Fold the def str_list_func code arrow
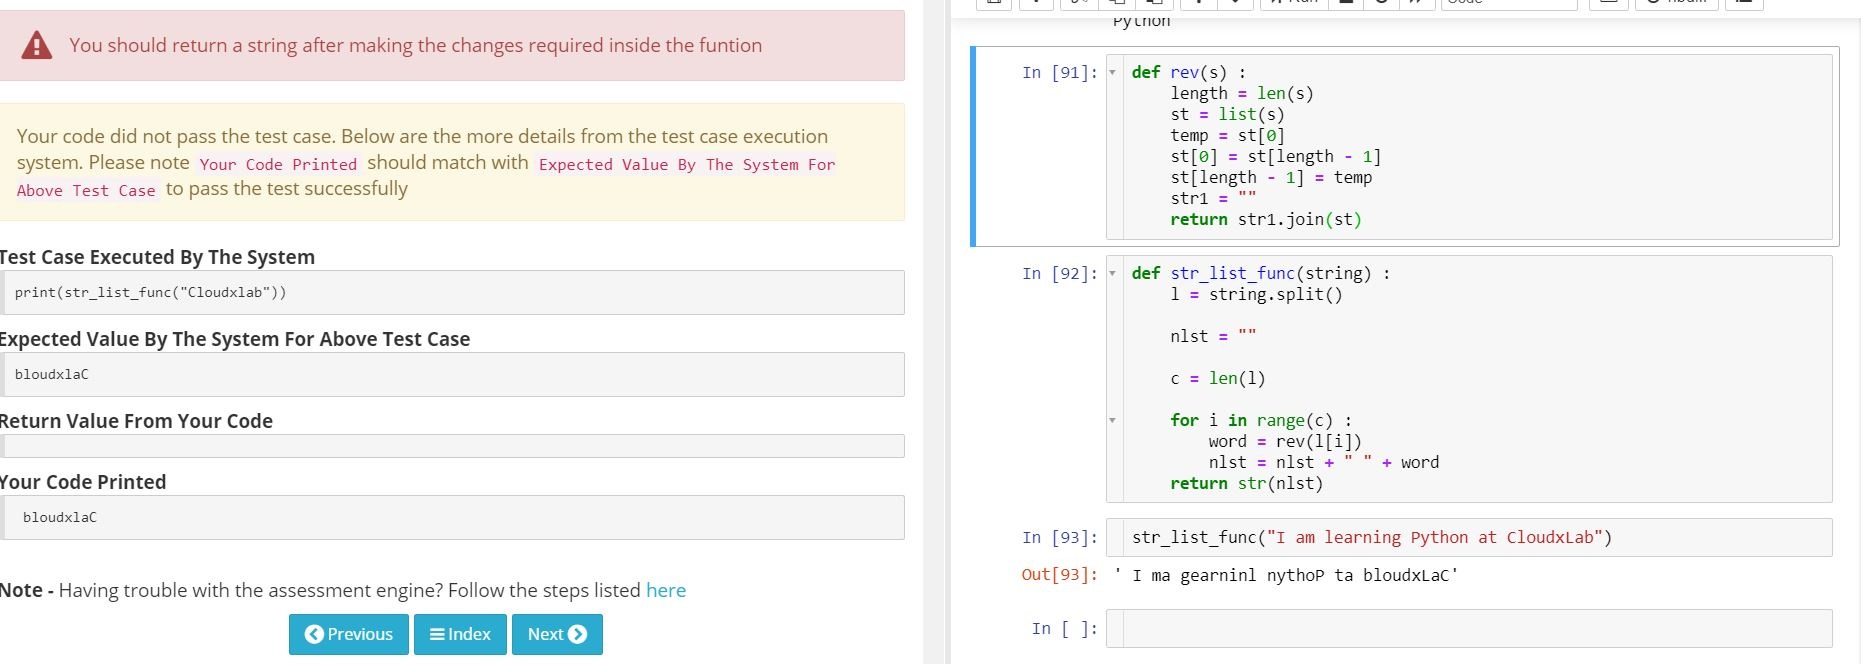Image resolution: width=1861 pixels, height=664 pixels. click(1112, 273)
